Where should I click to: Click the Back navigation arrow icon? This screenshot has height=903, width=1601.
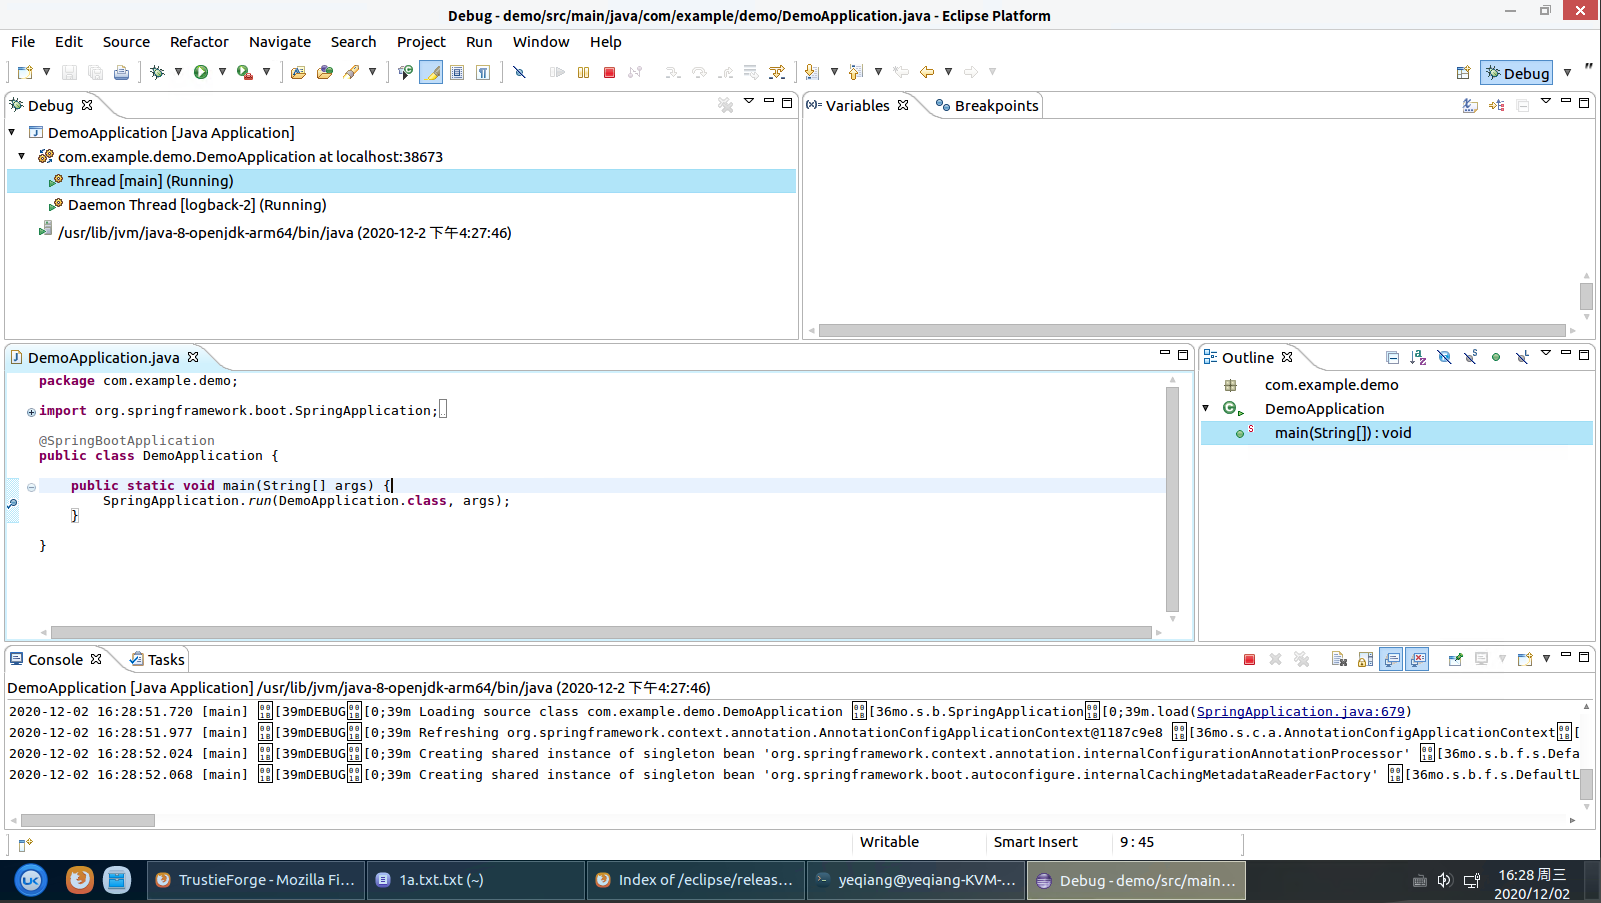click(927, 72)
